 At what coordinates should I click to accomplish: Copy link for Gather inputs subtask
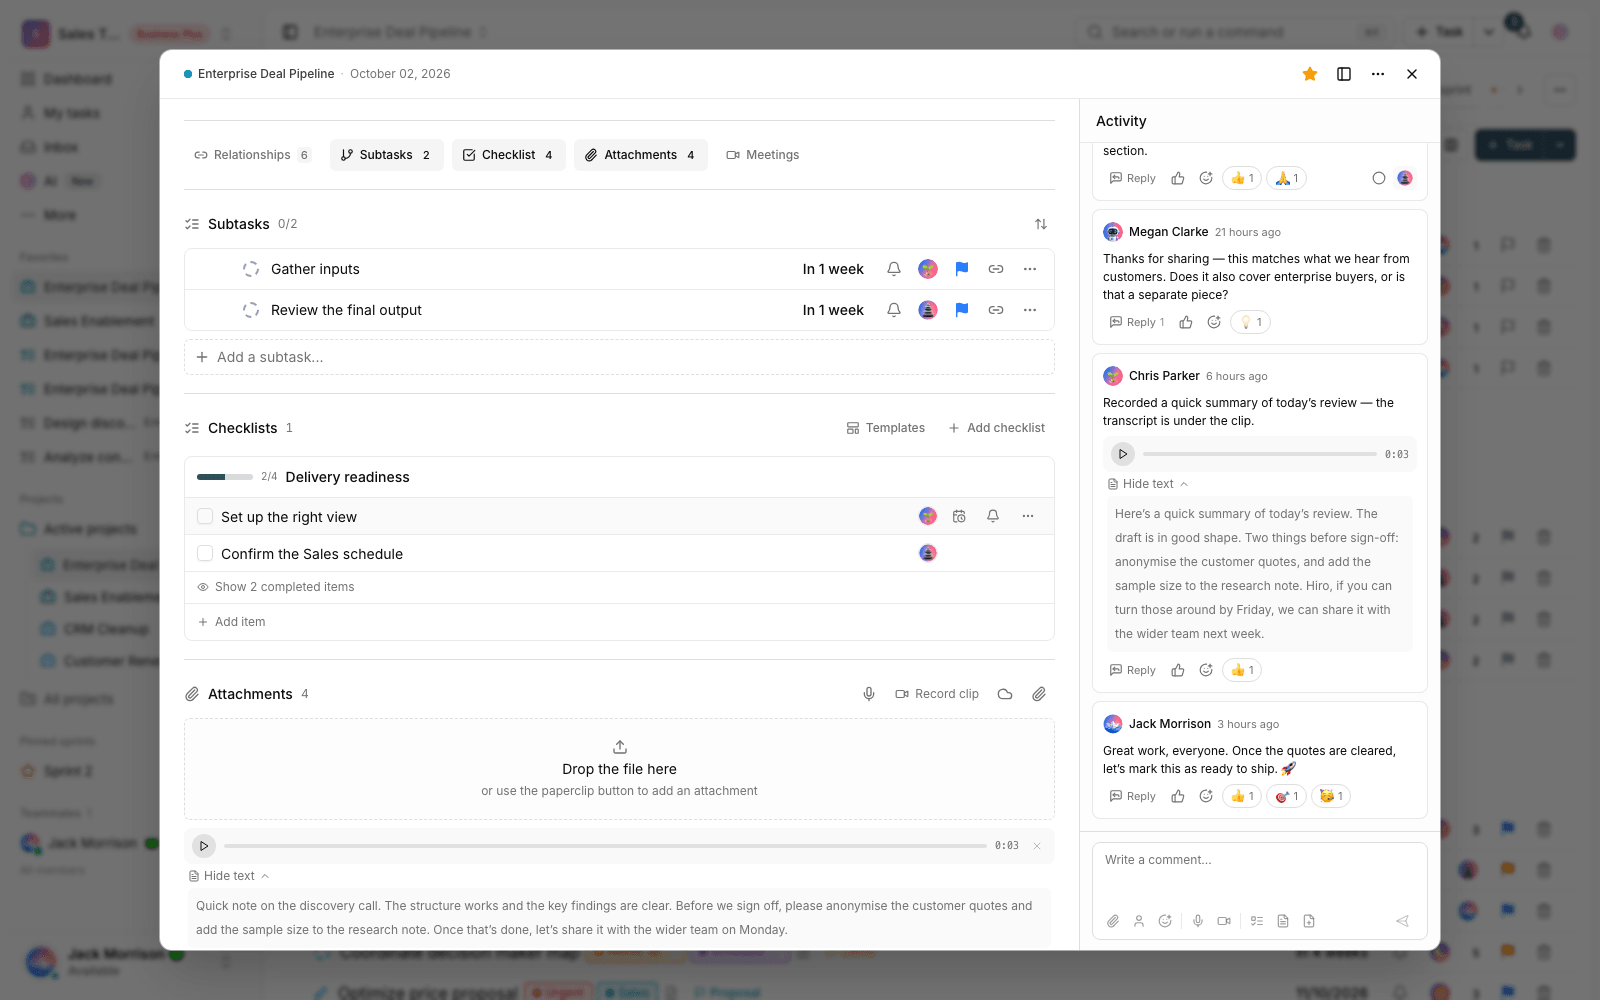point(996,269)
